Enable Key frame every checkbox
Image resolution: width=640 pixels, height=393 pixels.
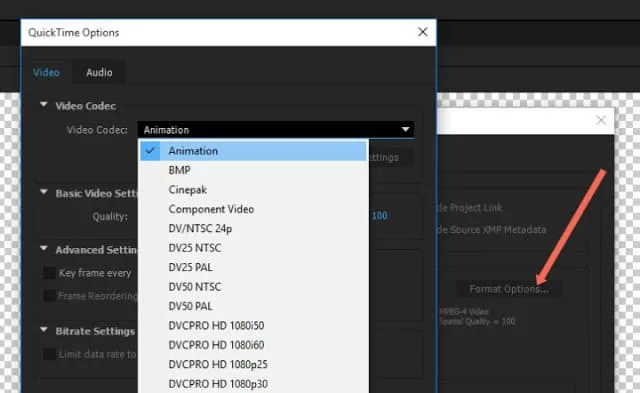49,273
